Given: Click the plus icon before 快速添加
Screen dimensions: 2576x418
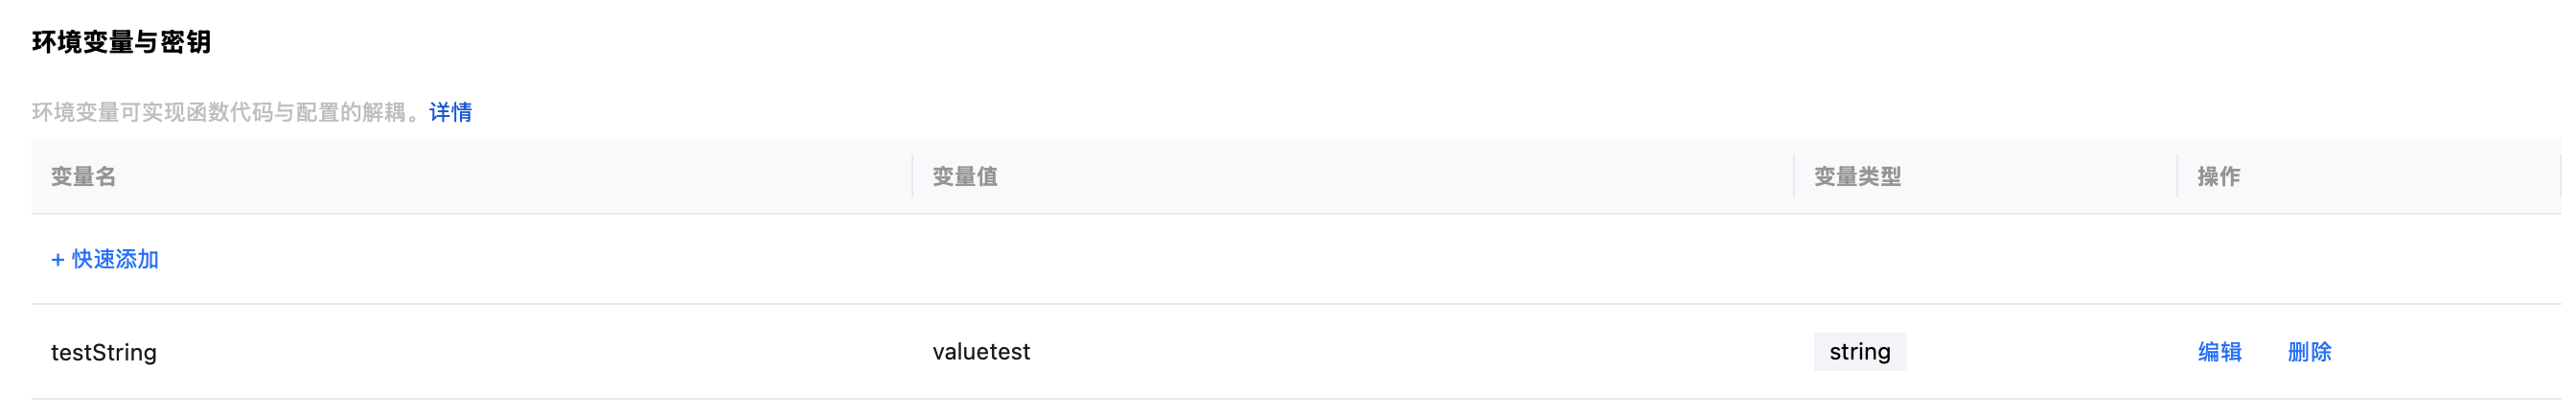Looking at the screenshot, I should [58, 260].
